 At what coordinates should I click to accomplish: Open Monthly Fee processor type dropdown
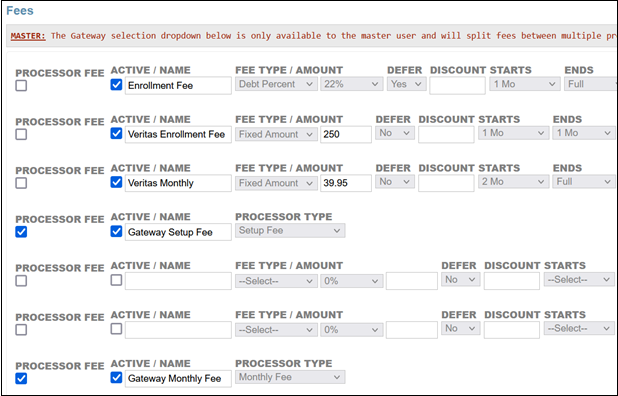[x=290, y=377]
